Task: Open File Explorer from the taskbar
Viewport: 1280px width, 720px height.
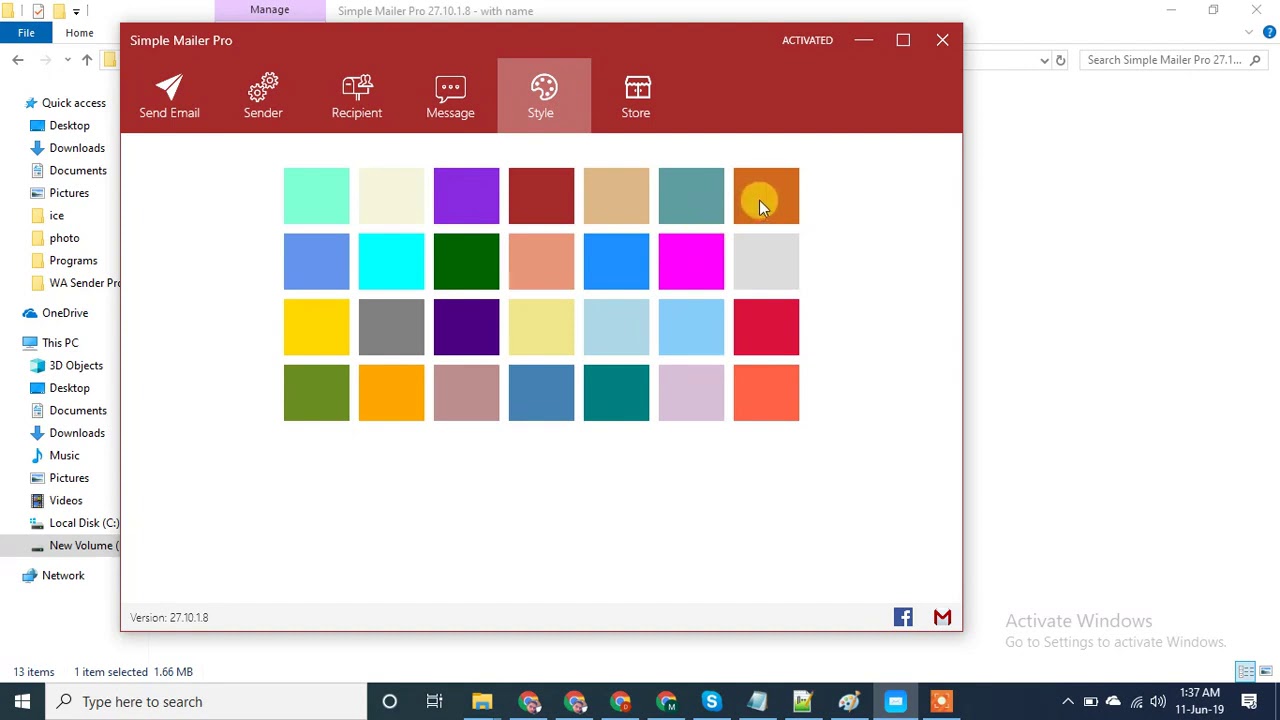Action: click(x=482, y=701)
